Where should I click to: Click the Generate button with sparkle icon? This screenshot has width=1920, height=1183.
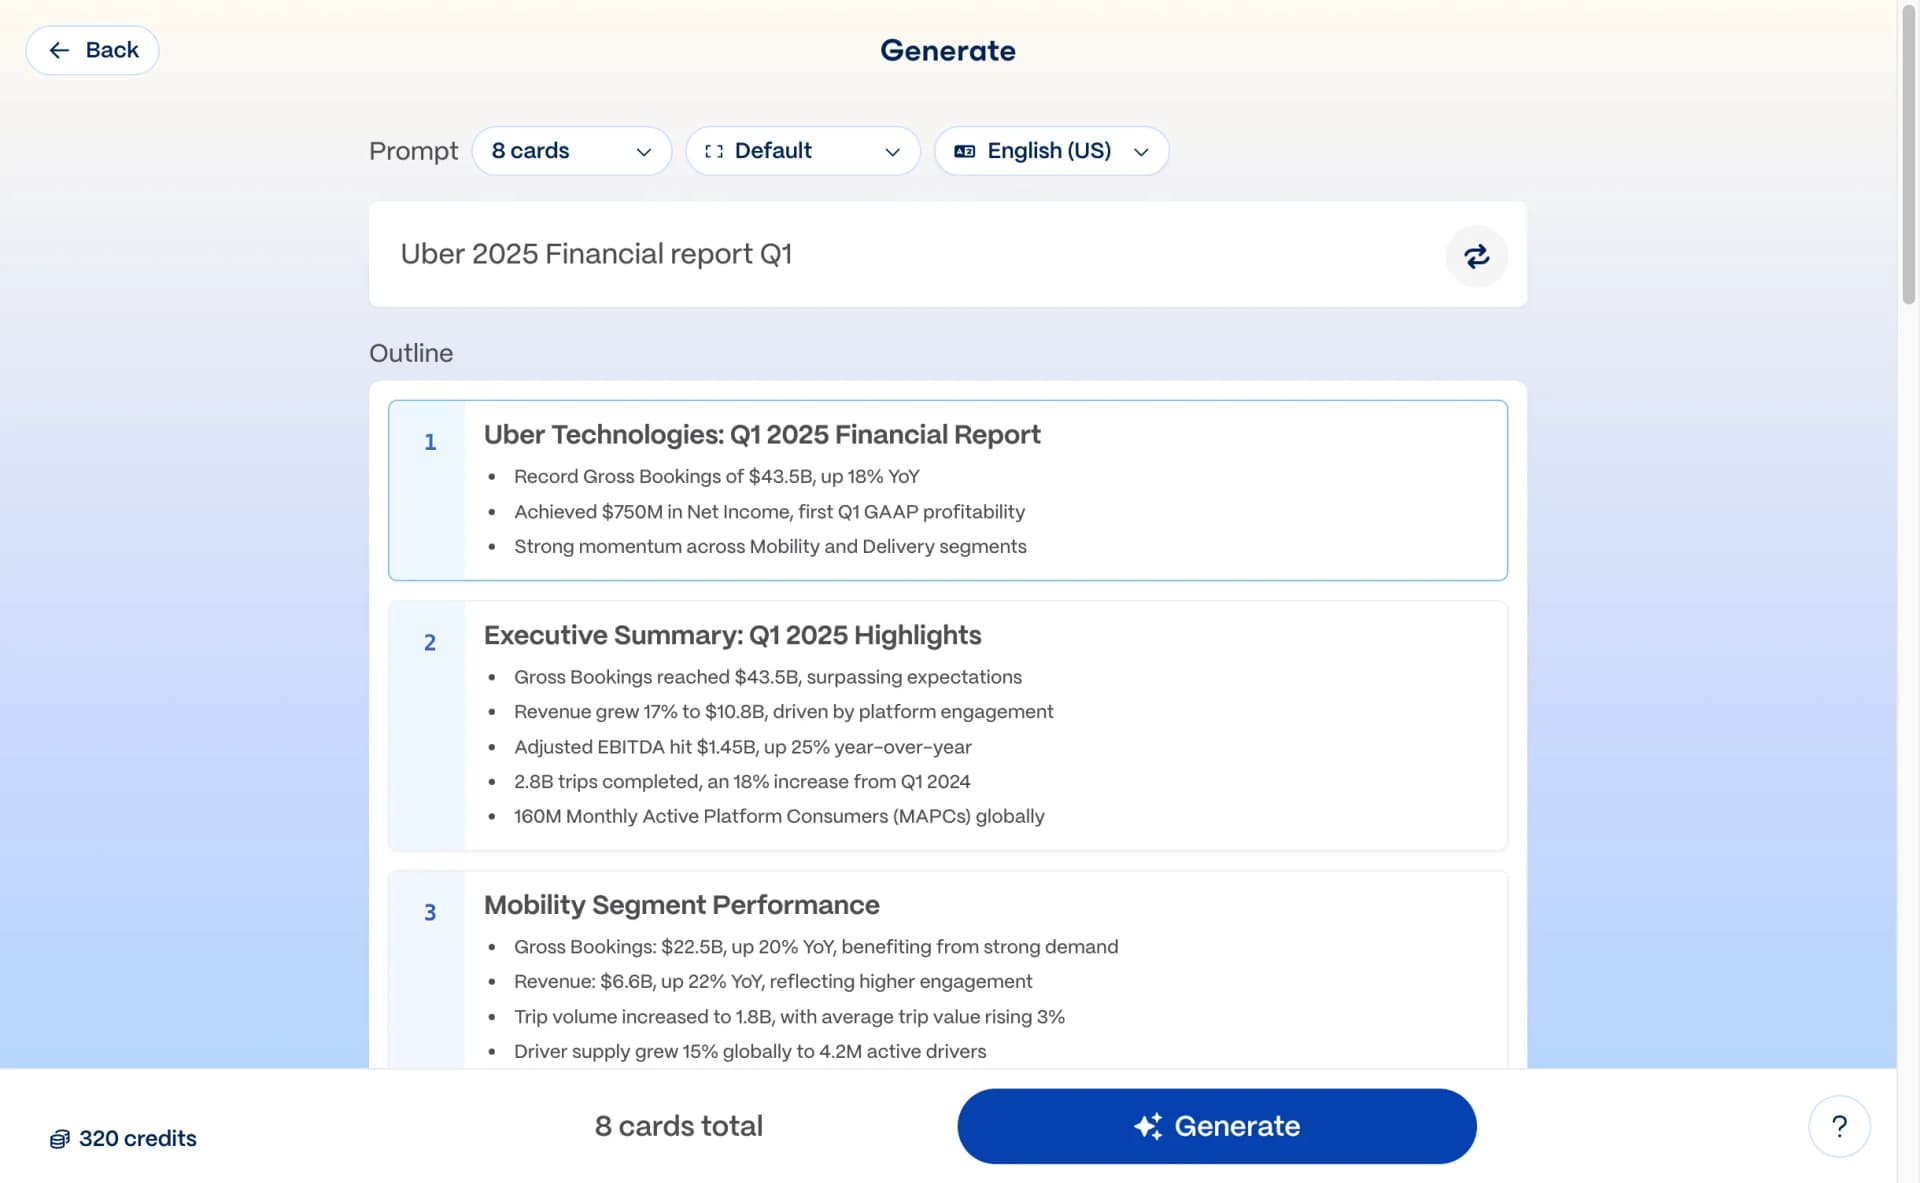coord(1216,1126)
